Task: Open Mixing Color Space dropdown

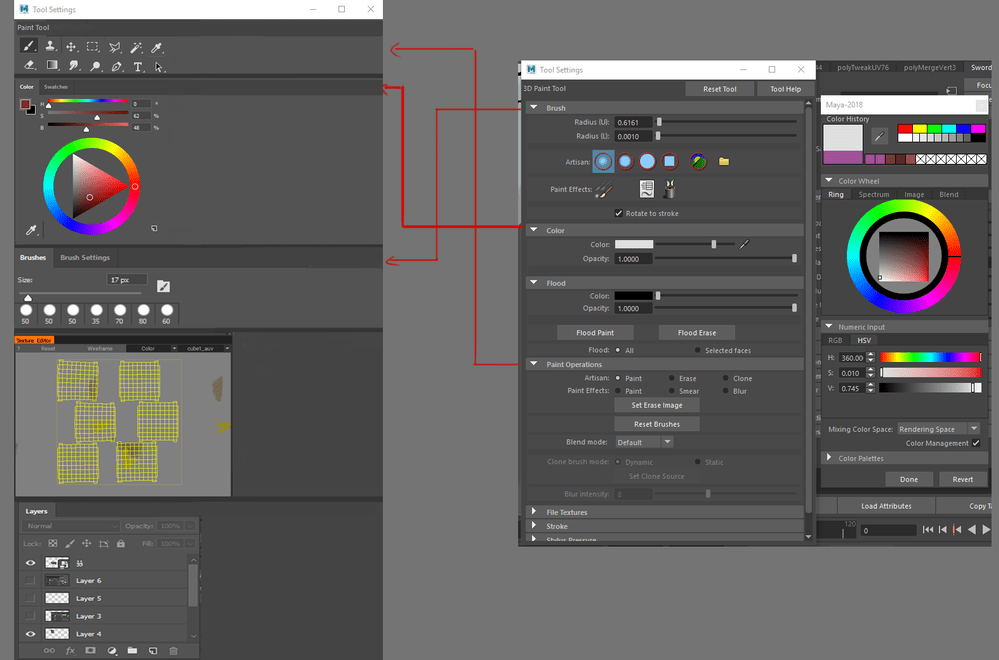Action: click(938, 429)
